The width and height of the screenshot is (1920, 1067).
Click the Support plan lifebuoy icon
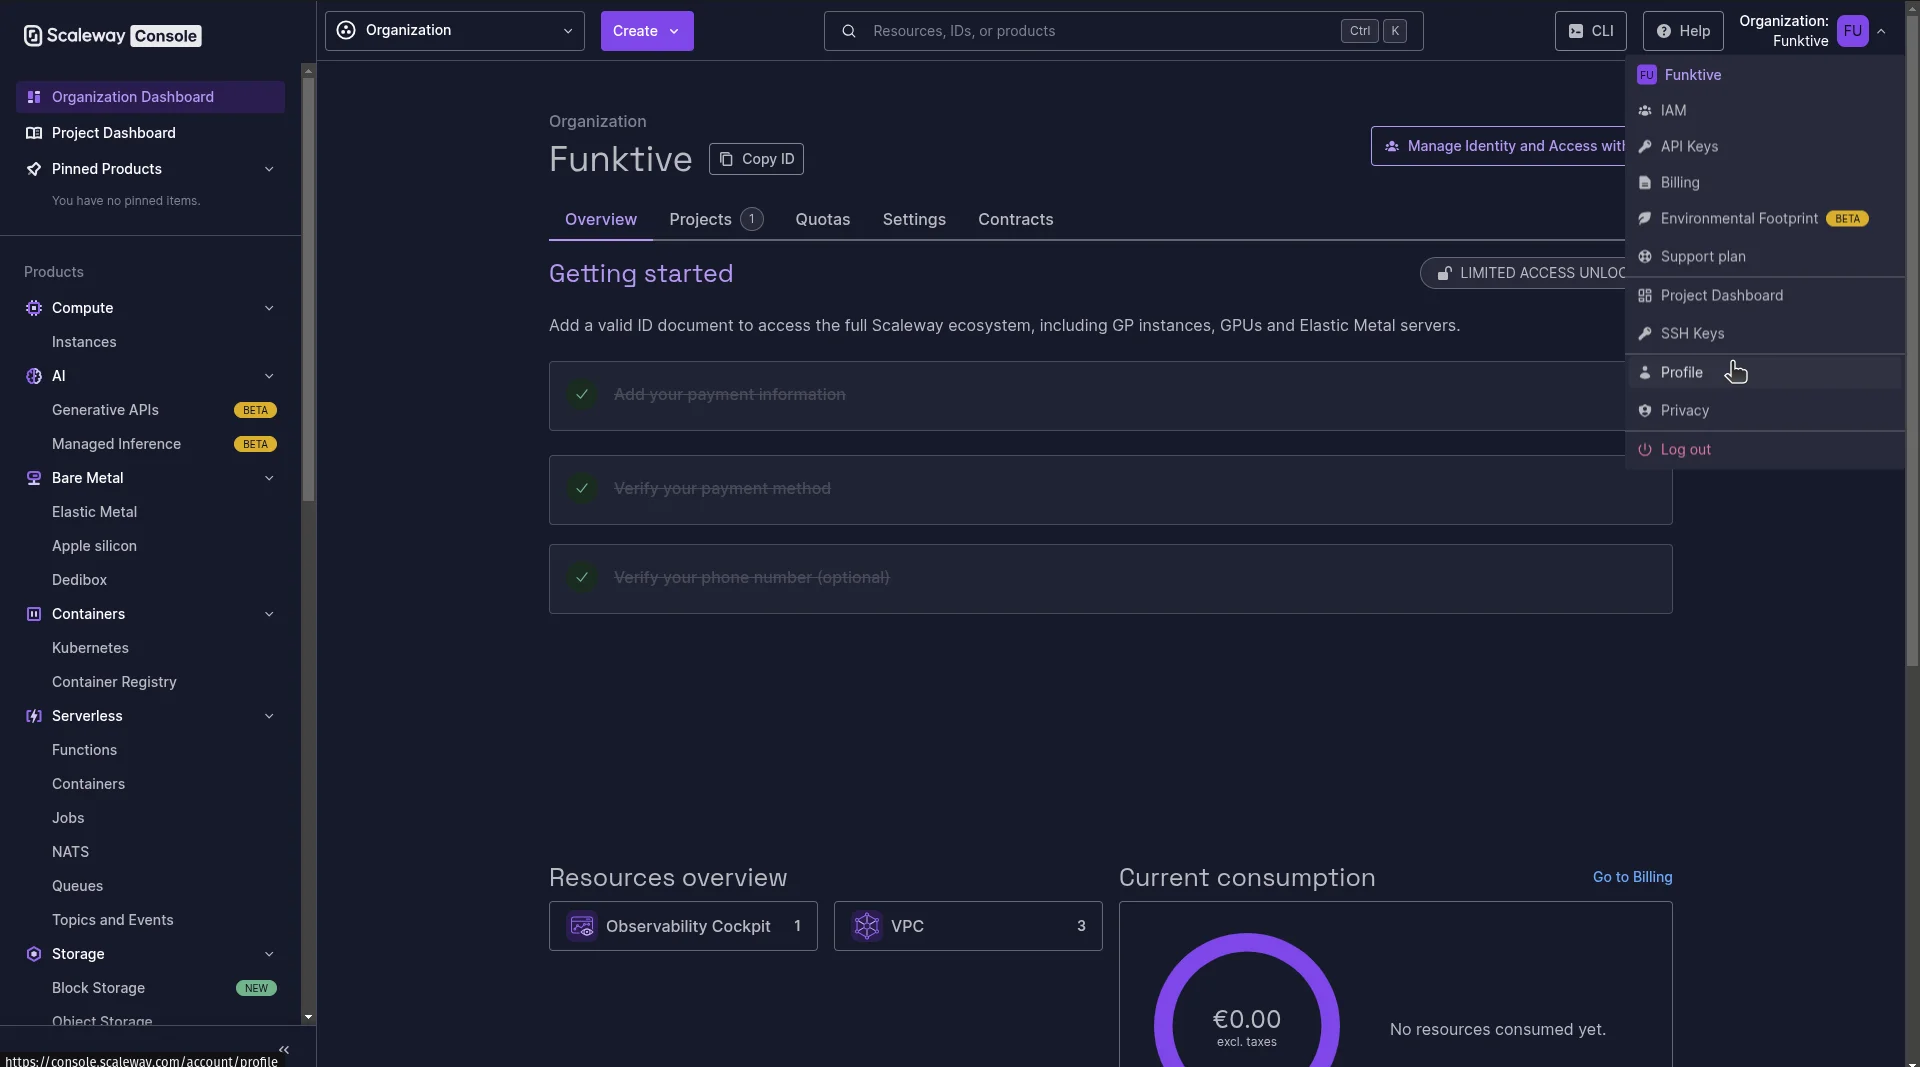click(x=1645, y=257)
